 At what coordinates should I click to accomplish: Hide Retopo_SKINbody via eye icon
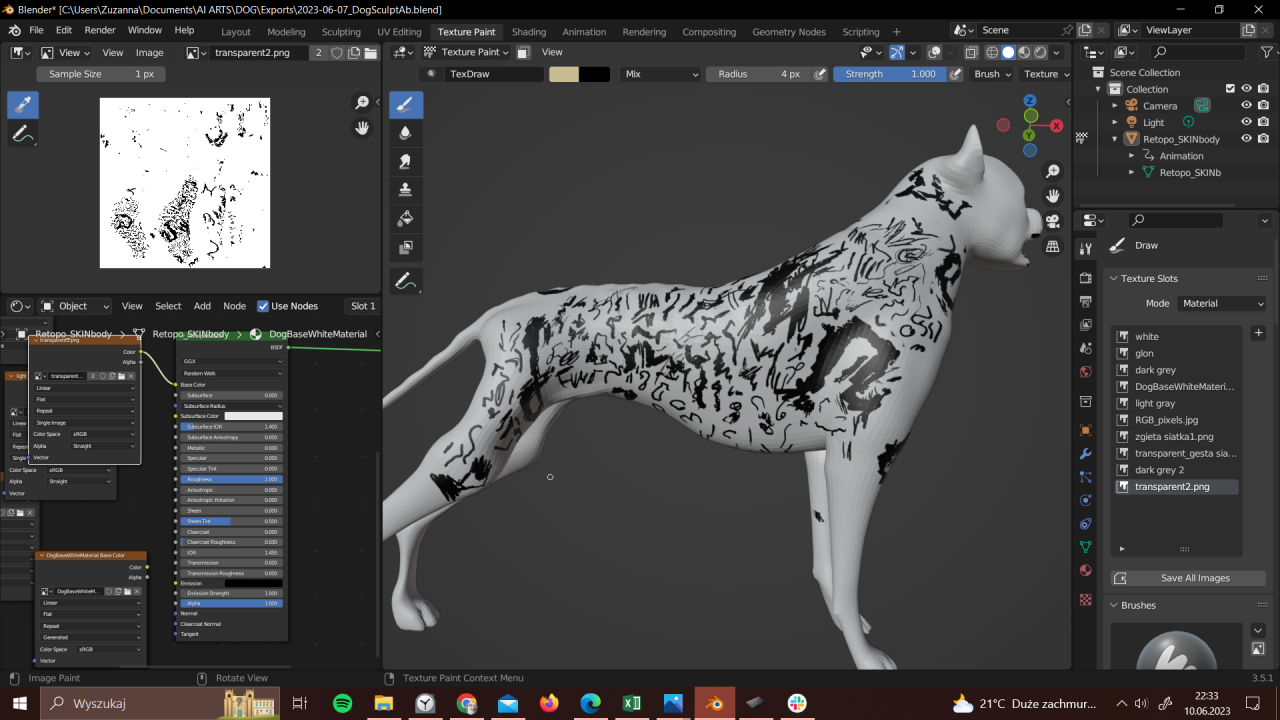(1247, 139)
